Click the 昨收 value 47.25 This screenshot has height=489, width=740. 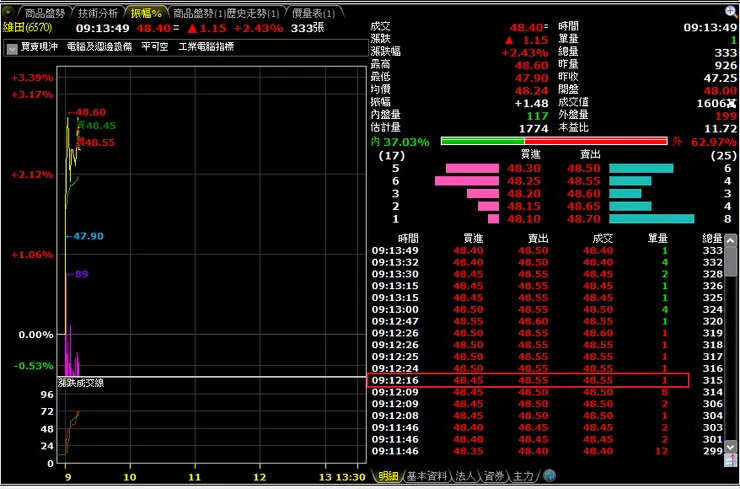tap(720, 78)
